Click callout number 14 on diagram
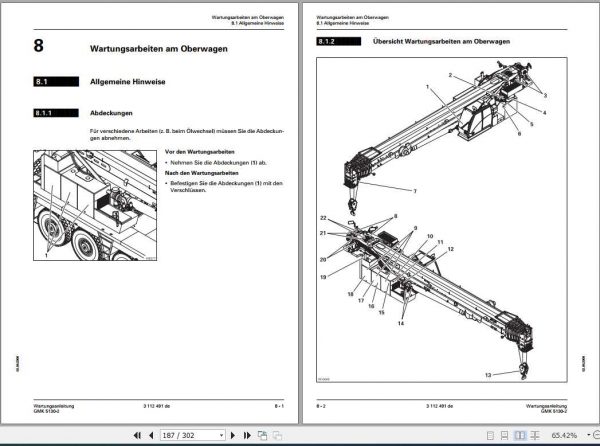The image size is (600, 446). (x=401, y=323)
